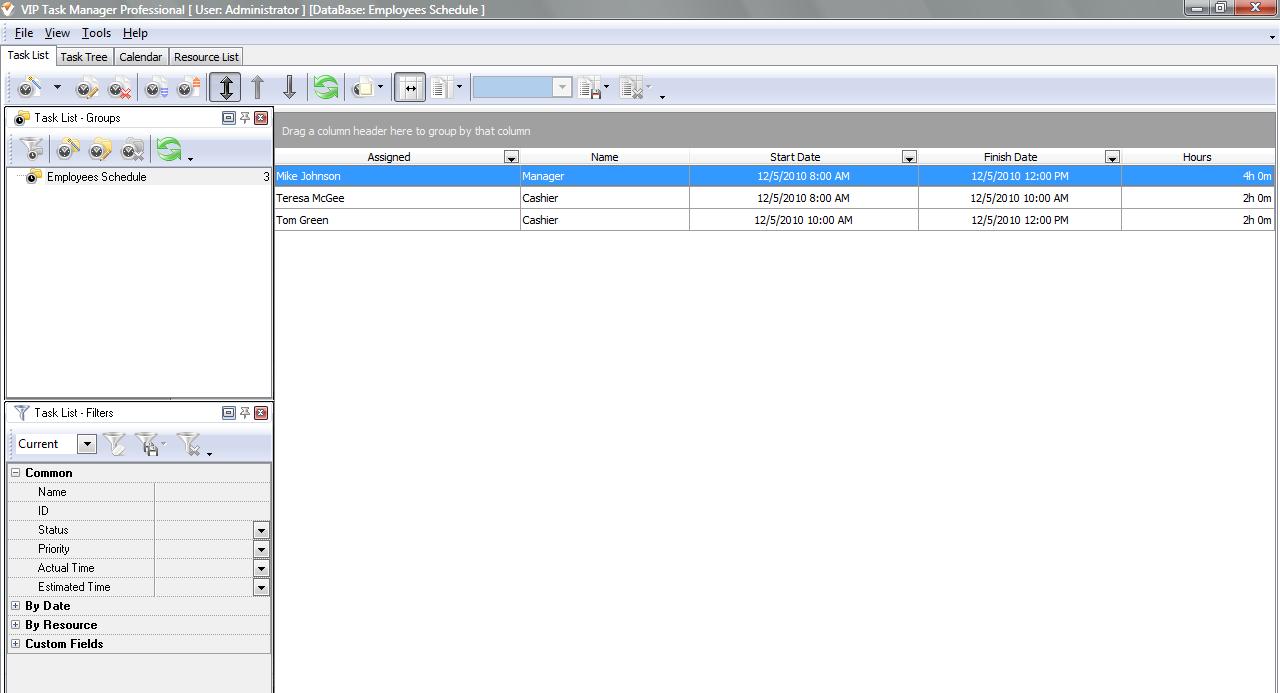Viewport: 1280px width, 693px height.
Task: Select the Teresa McGee task row
Action: pyautogui.click(x=600, y=198)
